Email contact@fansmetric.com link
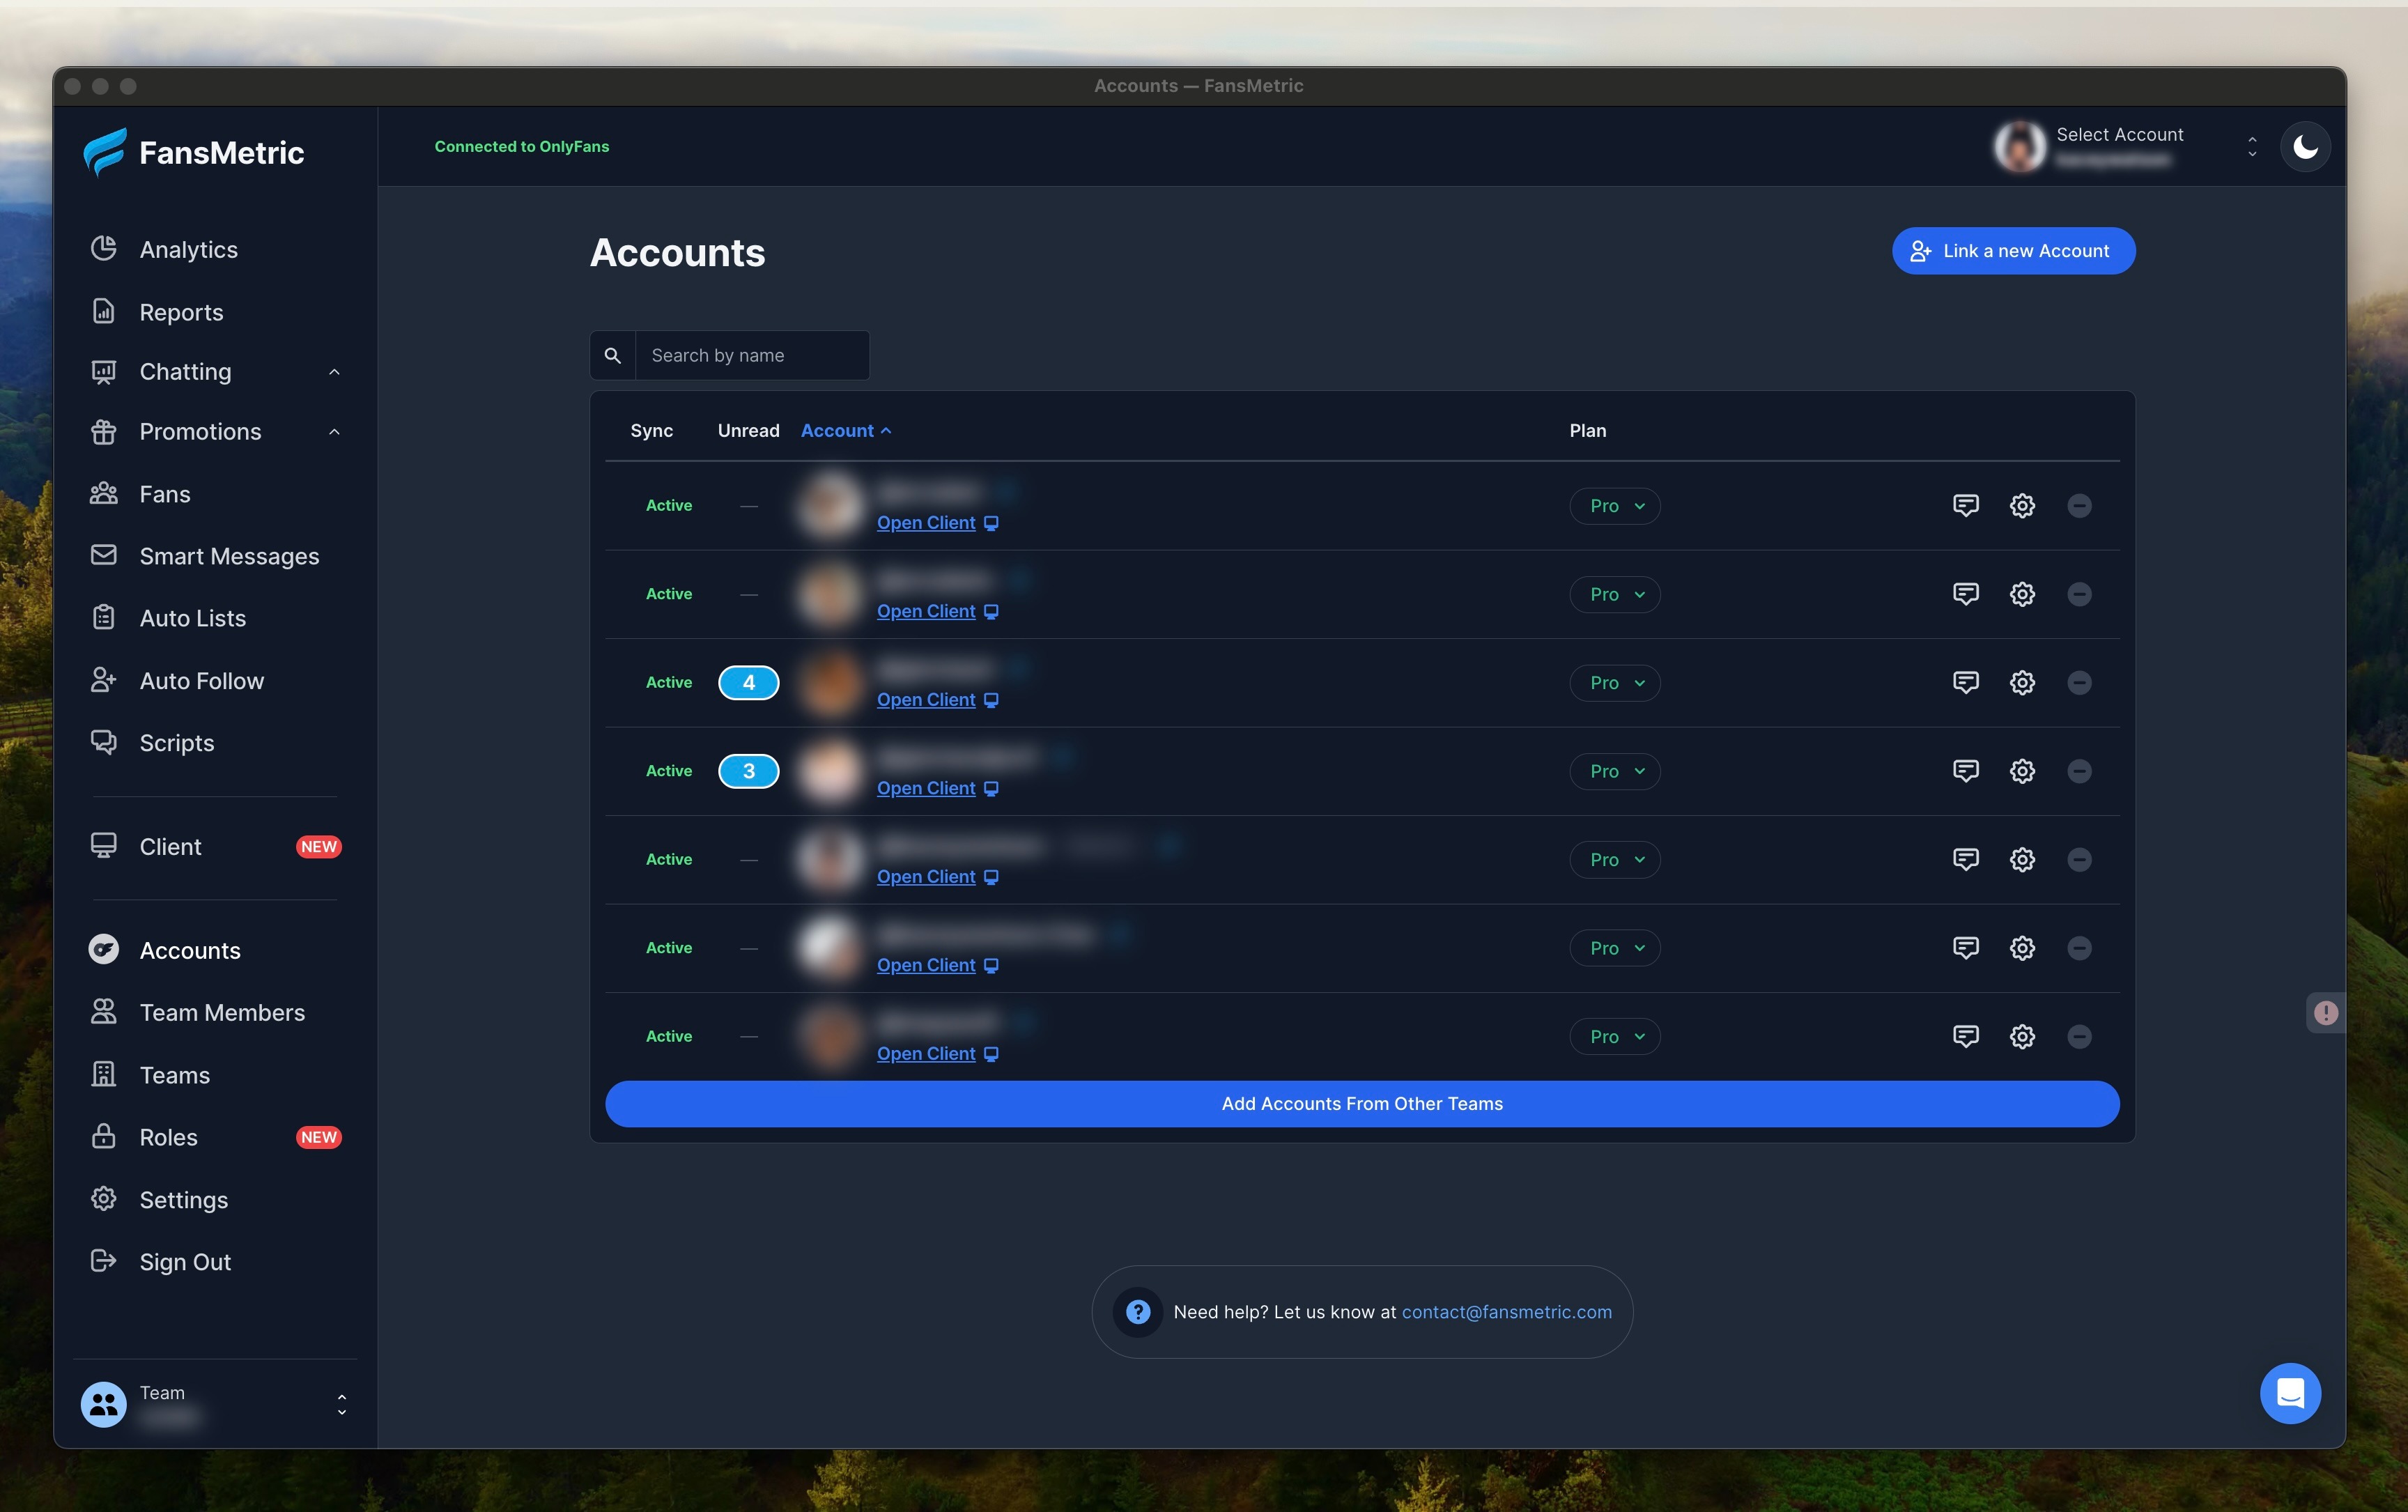Image resolution: width=2408 pixels, height=1512 pixels. pyautogui.click(x=1506, y=1312)
